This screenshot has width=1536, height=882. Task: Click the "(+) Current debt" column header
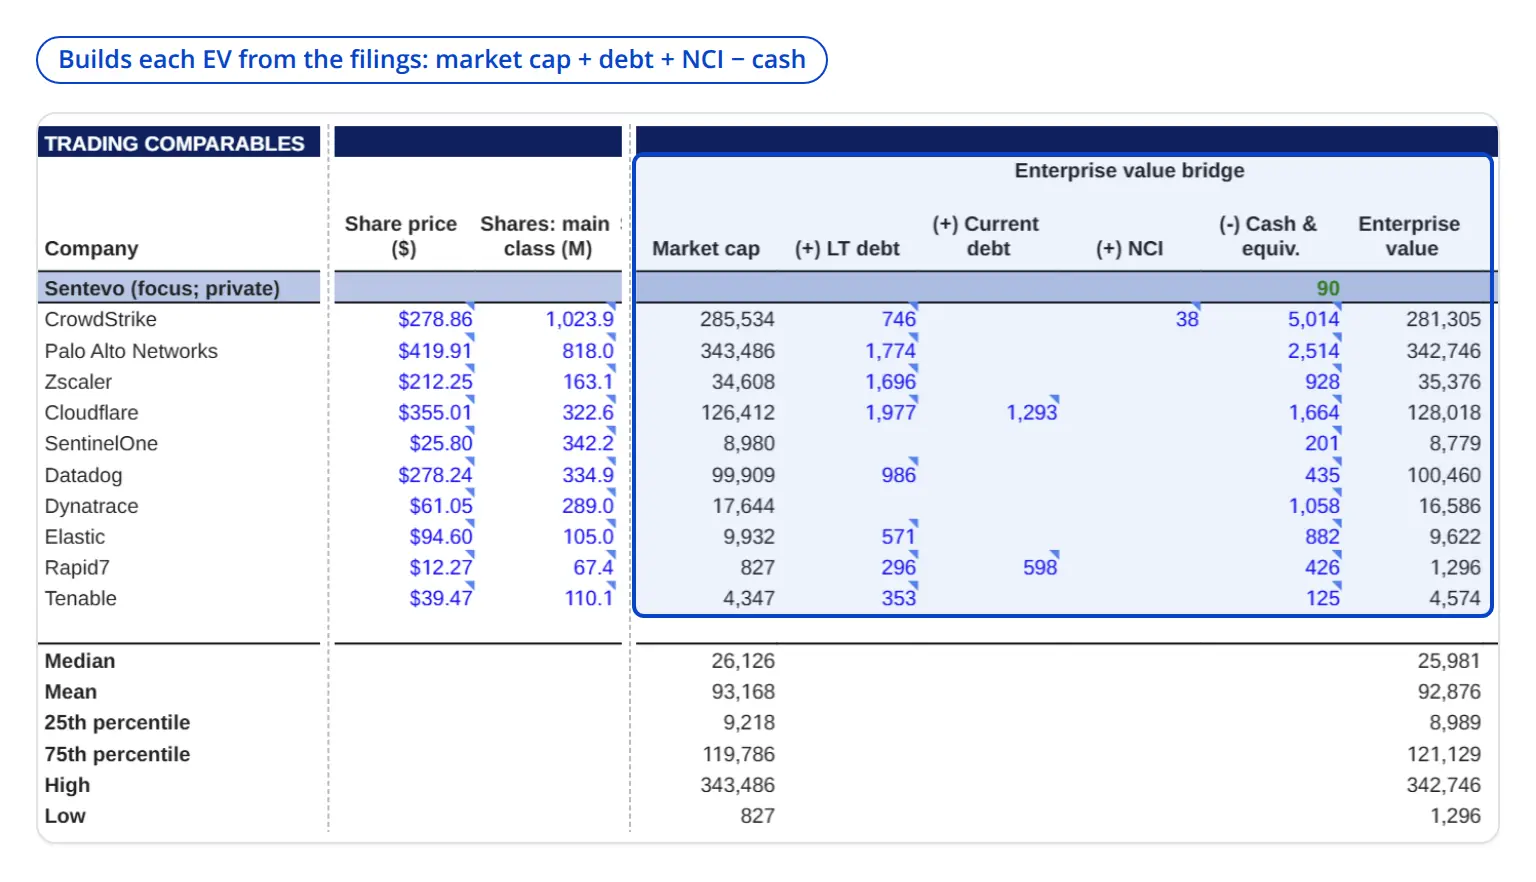(x=986, y=236)
